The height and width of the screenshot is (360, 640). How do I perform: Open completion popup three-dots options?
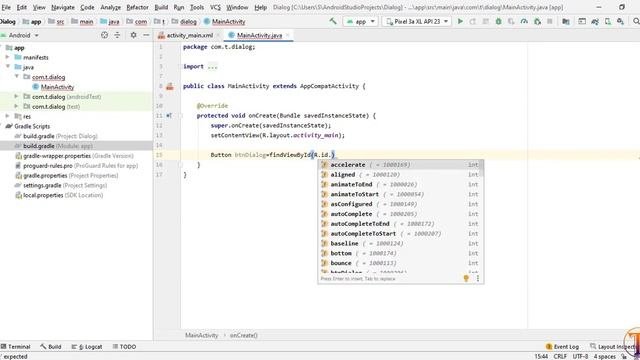point(478,278)
